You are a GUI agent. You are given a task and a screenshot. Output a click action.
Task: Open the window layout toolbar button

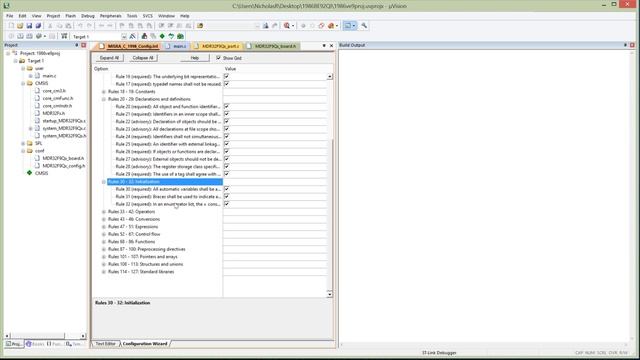[x=349, y=26]
